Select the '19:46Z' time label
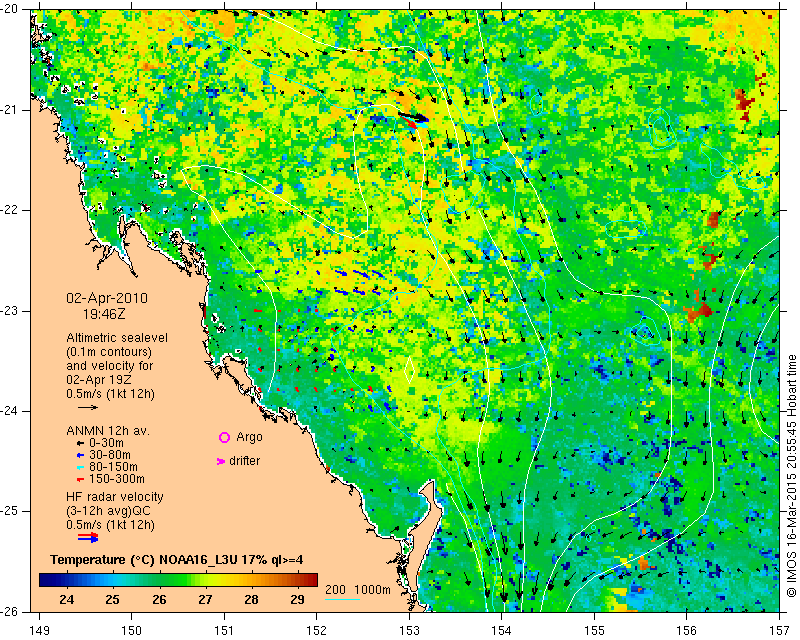This screenshot has width=800, height=640. (104, 314)
